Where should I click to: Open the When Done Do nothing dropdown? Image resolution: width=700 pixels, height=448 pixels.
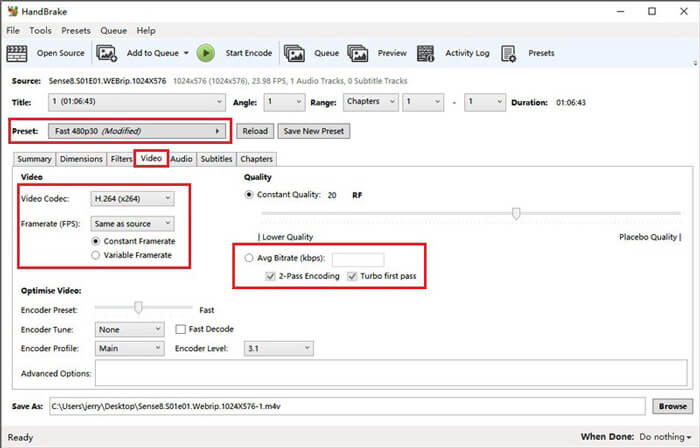point(665,437)
